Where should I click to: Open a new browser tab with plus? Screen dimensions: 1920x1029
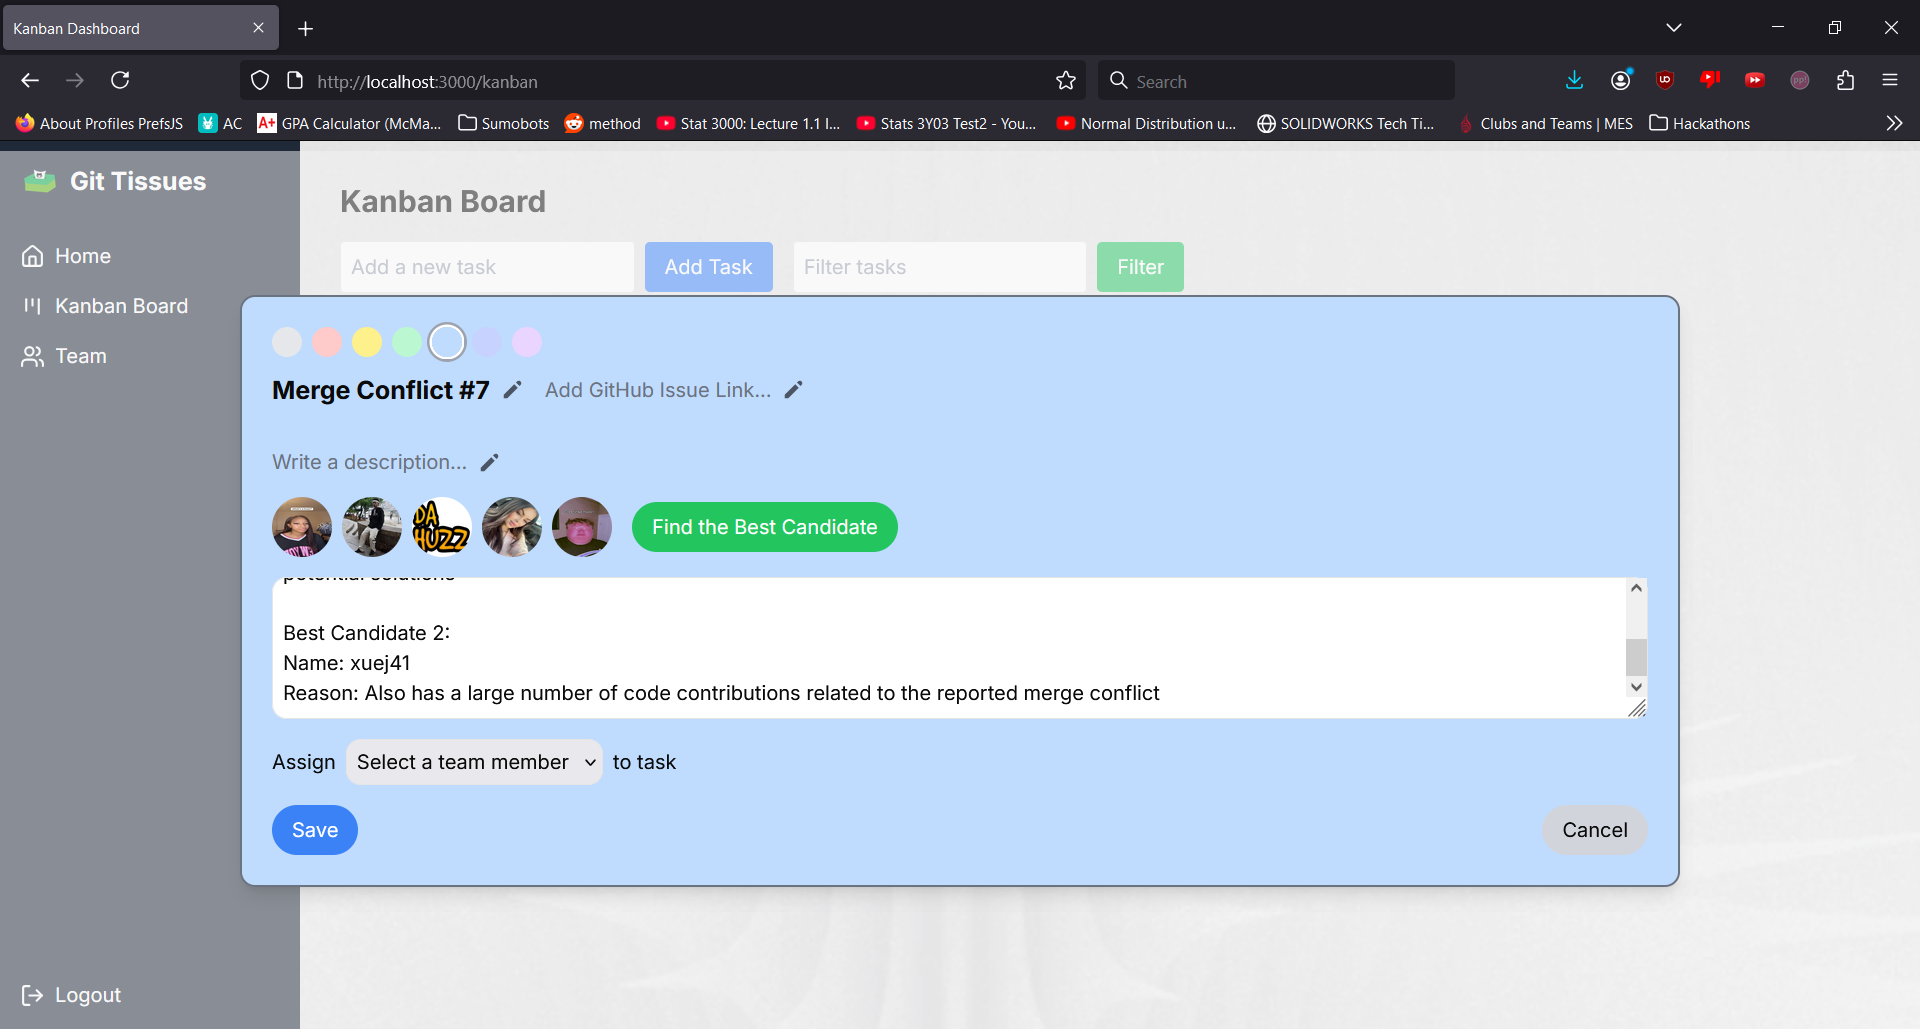click(306, 29)
